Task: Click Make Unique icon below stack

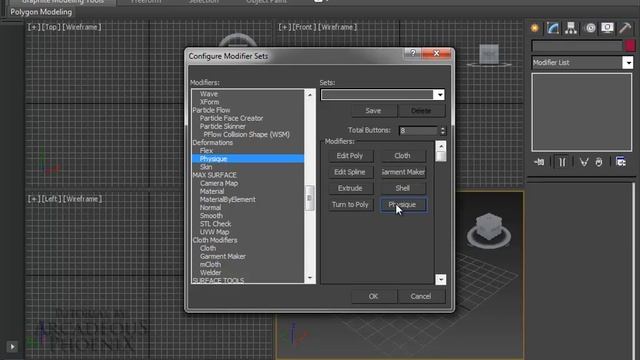Action: [x=584, y=162]
